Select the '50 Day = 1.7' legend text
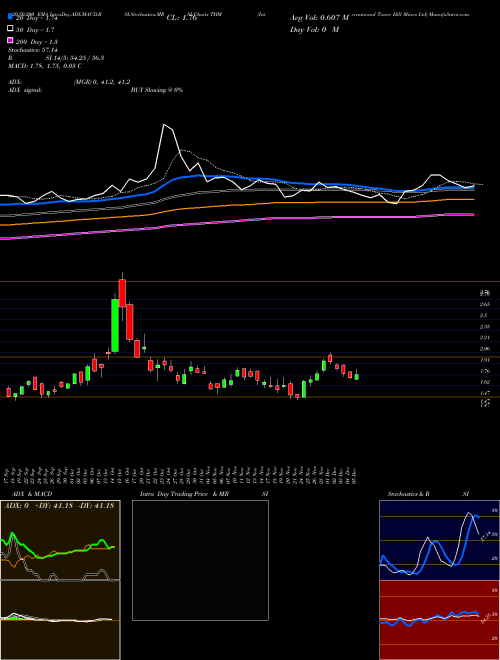 coord(35,30)
